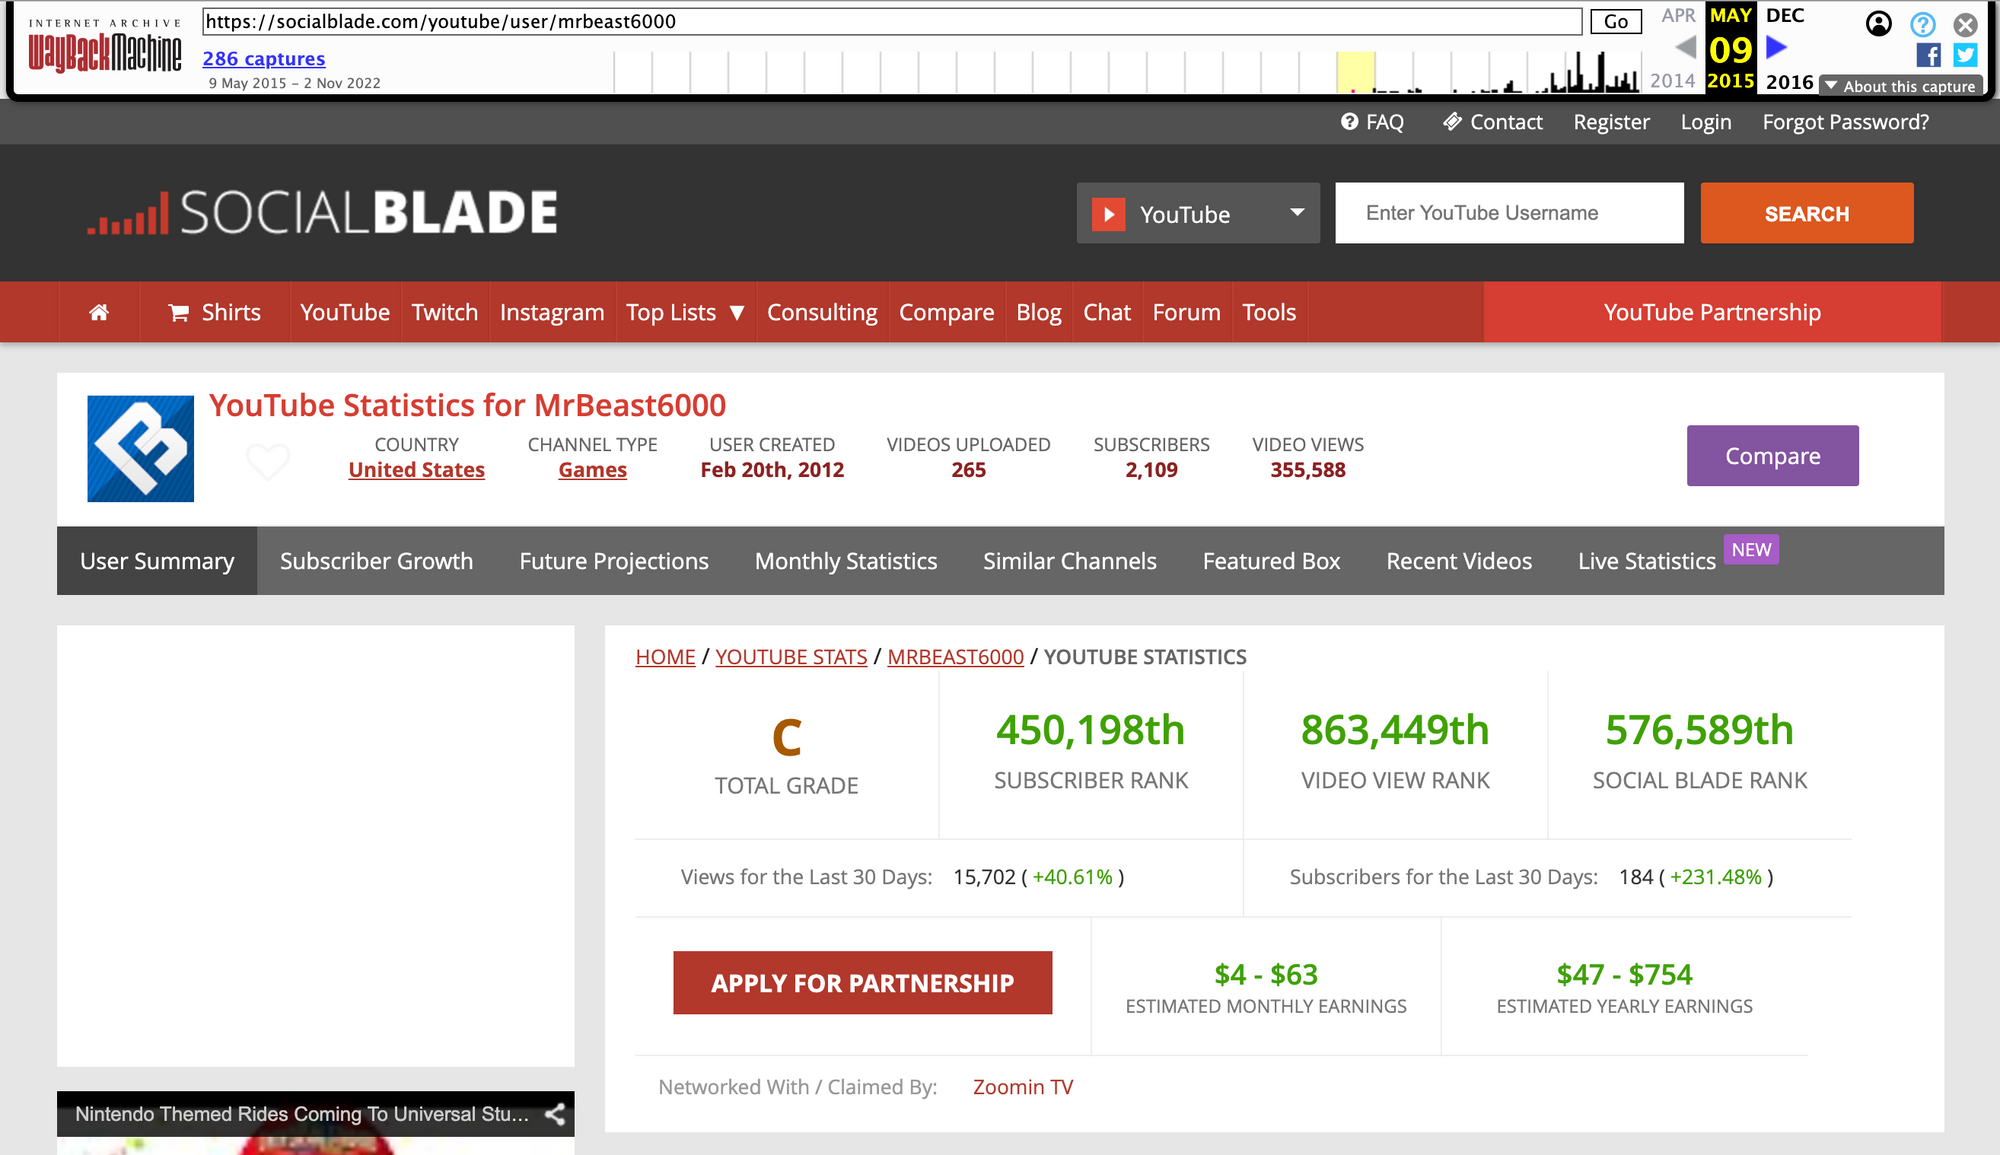
Task: Go to previous capture arrow (April)
Action: [x=1685, y=47]
